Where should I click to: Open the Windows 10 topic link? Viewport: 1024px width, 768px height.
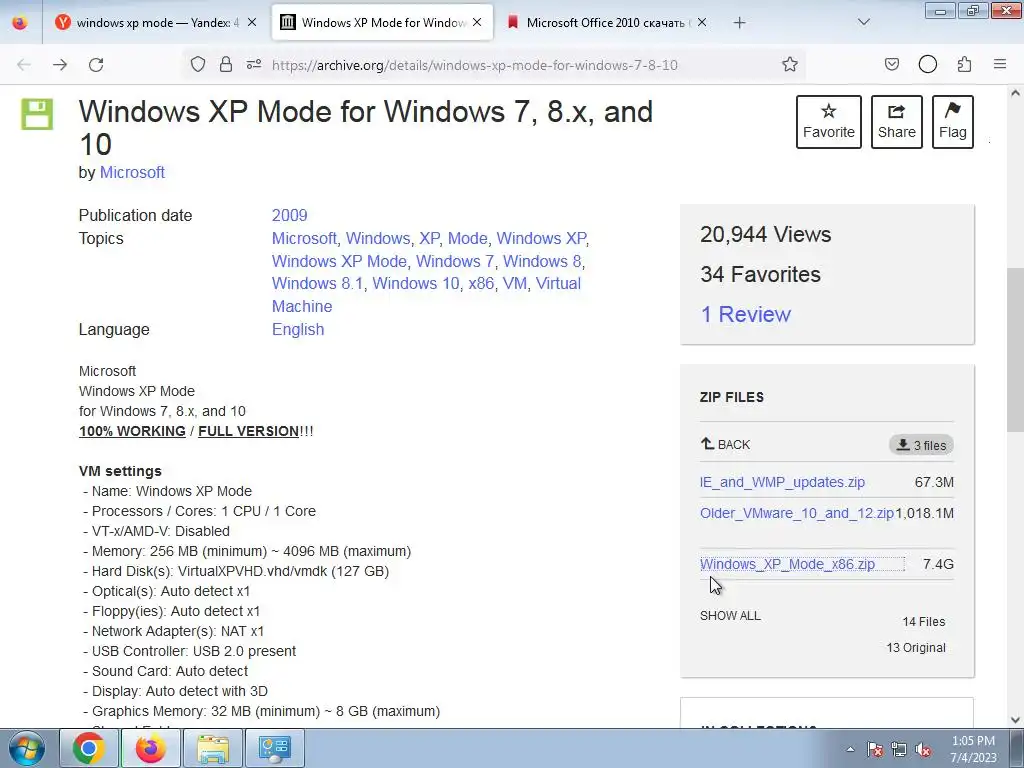[x=415, y=283]
